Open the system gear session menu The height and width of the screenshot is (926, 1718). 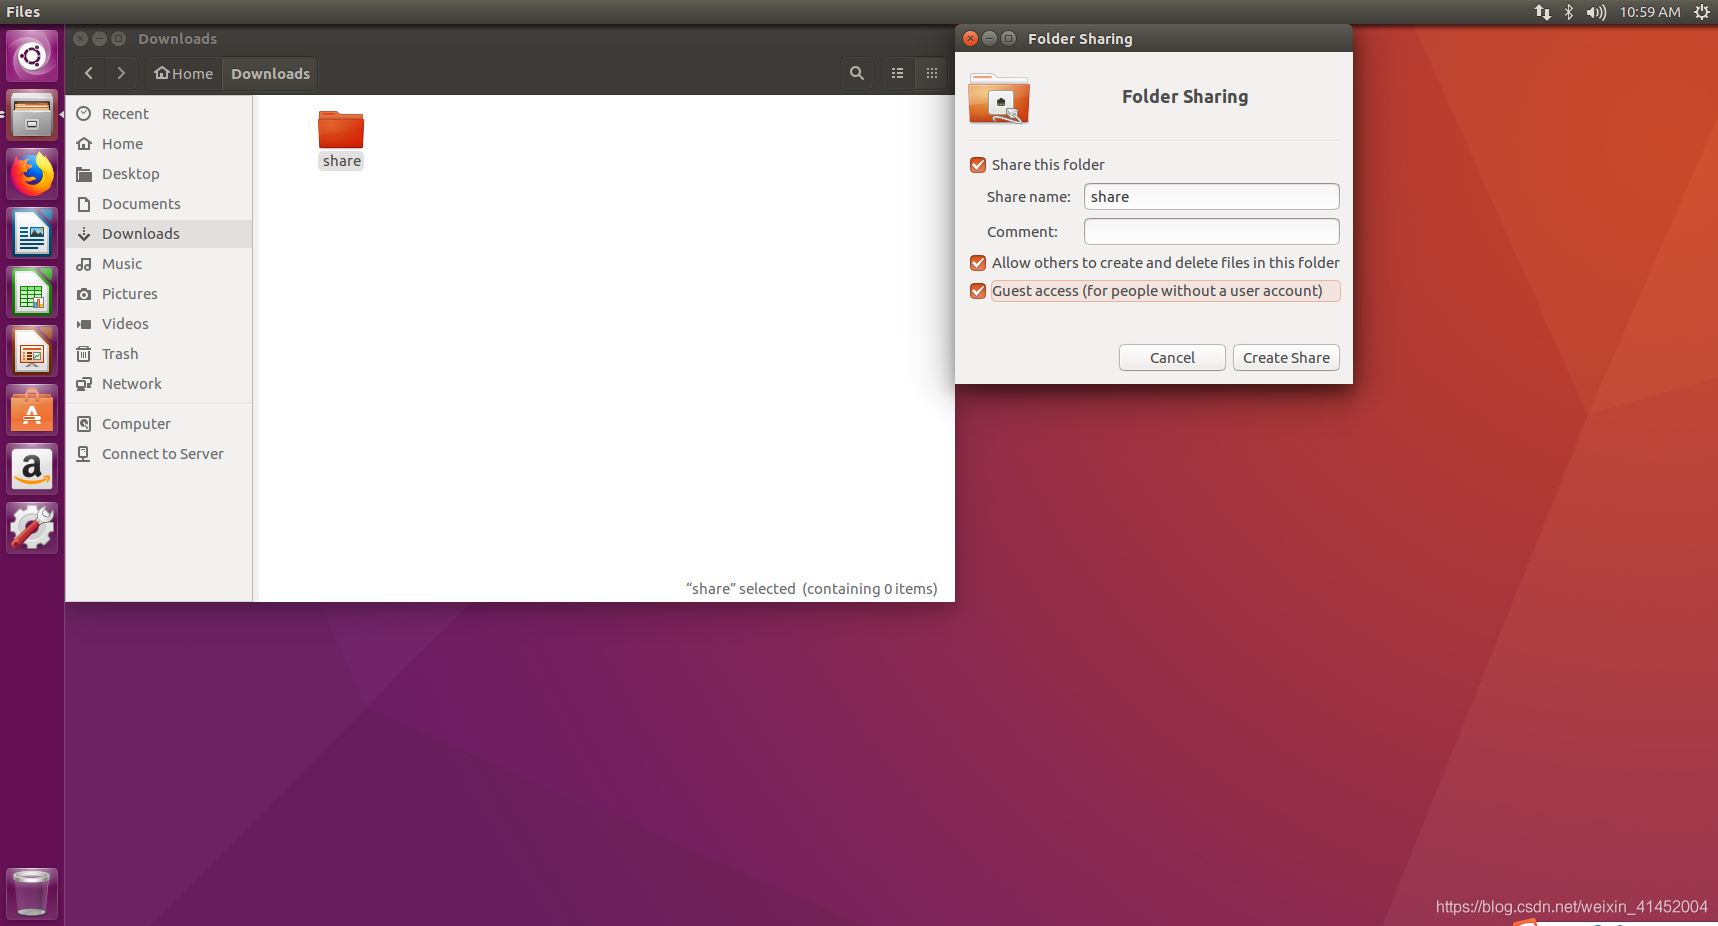point(1701,12)
